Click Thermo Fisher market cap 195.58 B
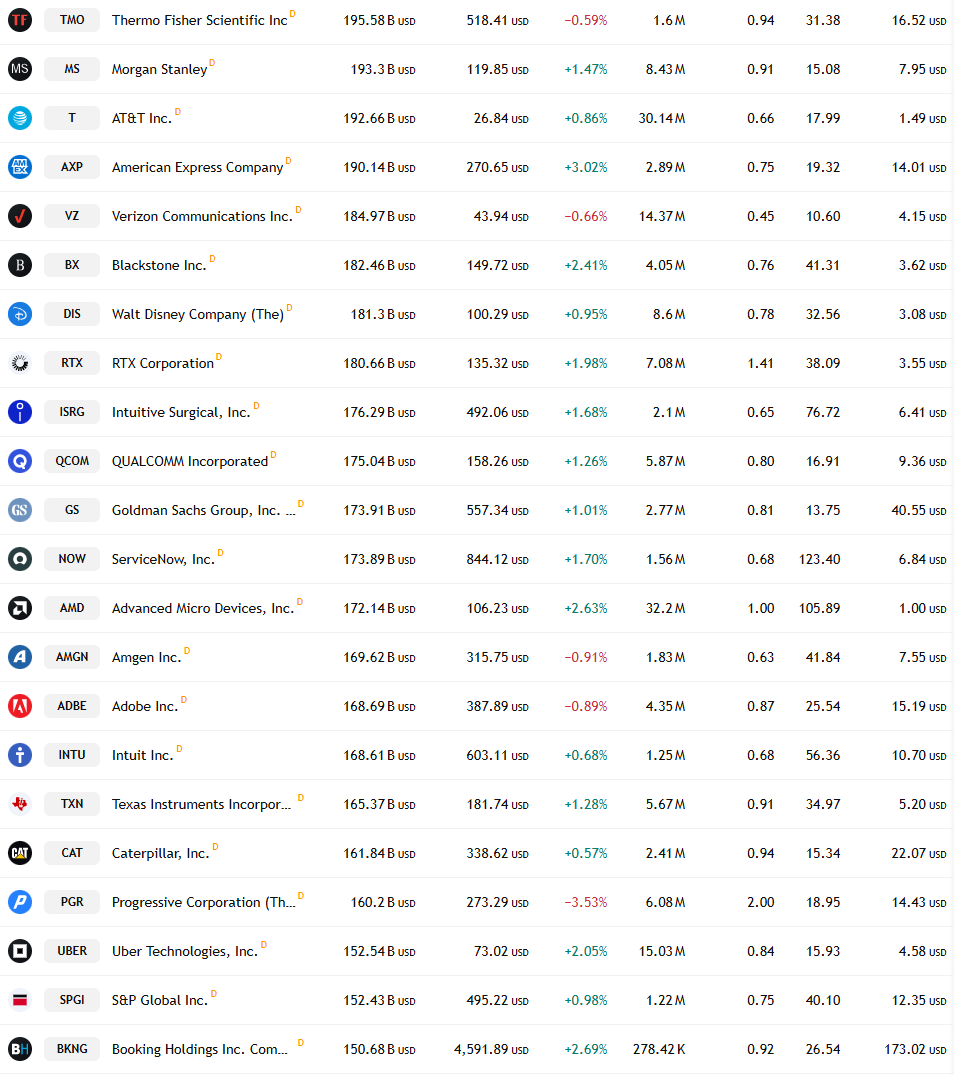 (x=379, y=21)
